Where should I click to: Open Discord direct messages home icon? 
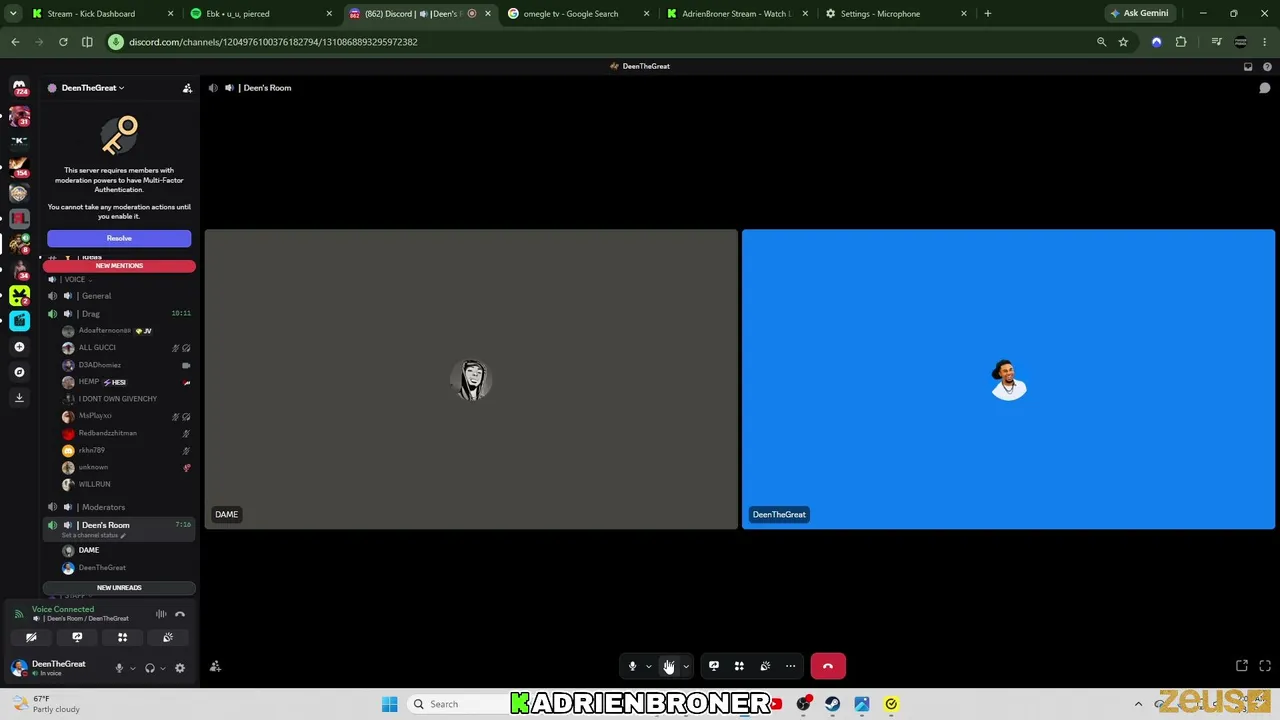point(19,88)
